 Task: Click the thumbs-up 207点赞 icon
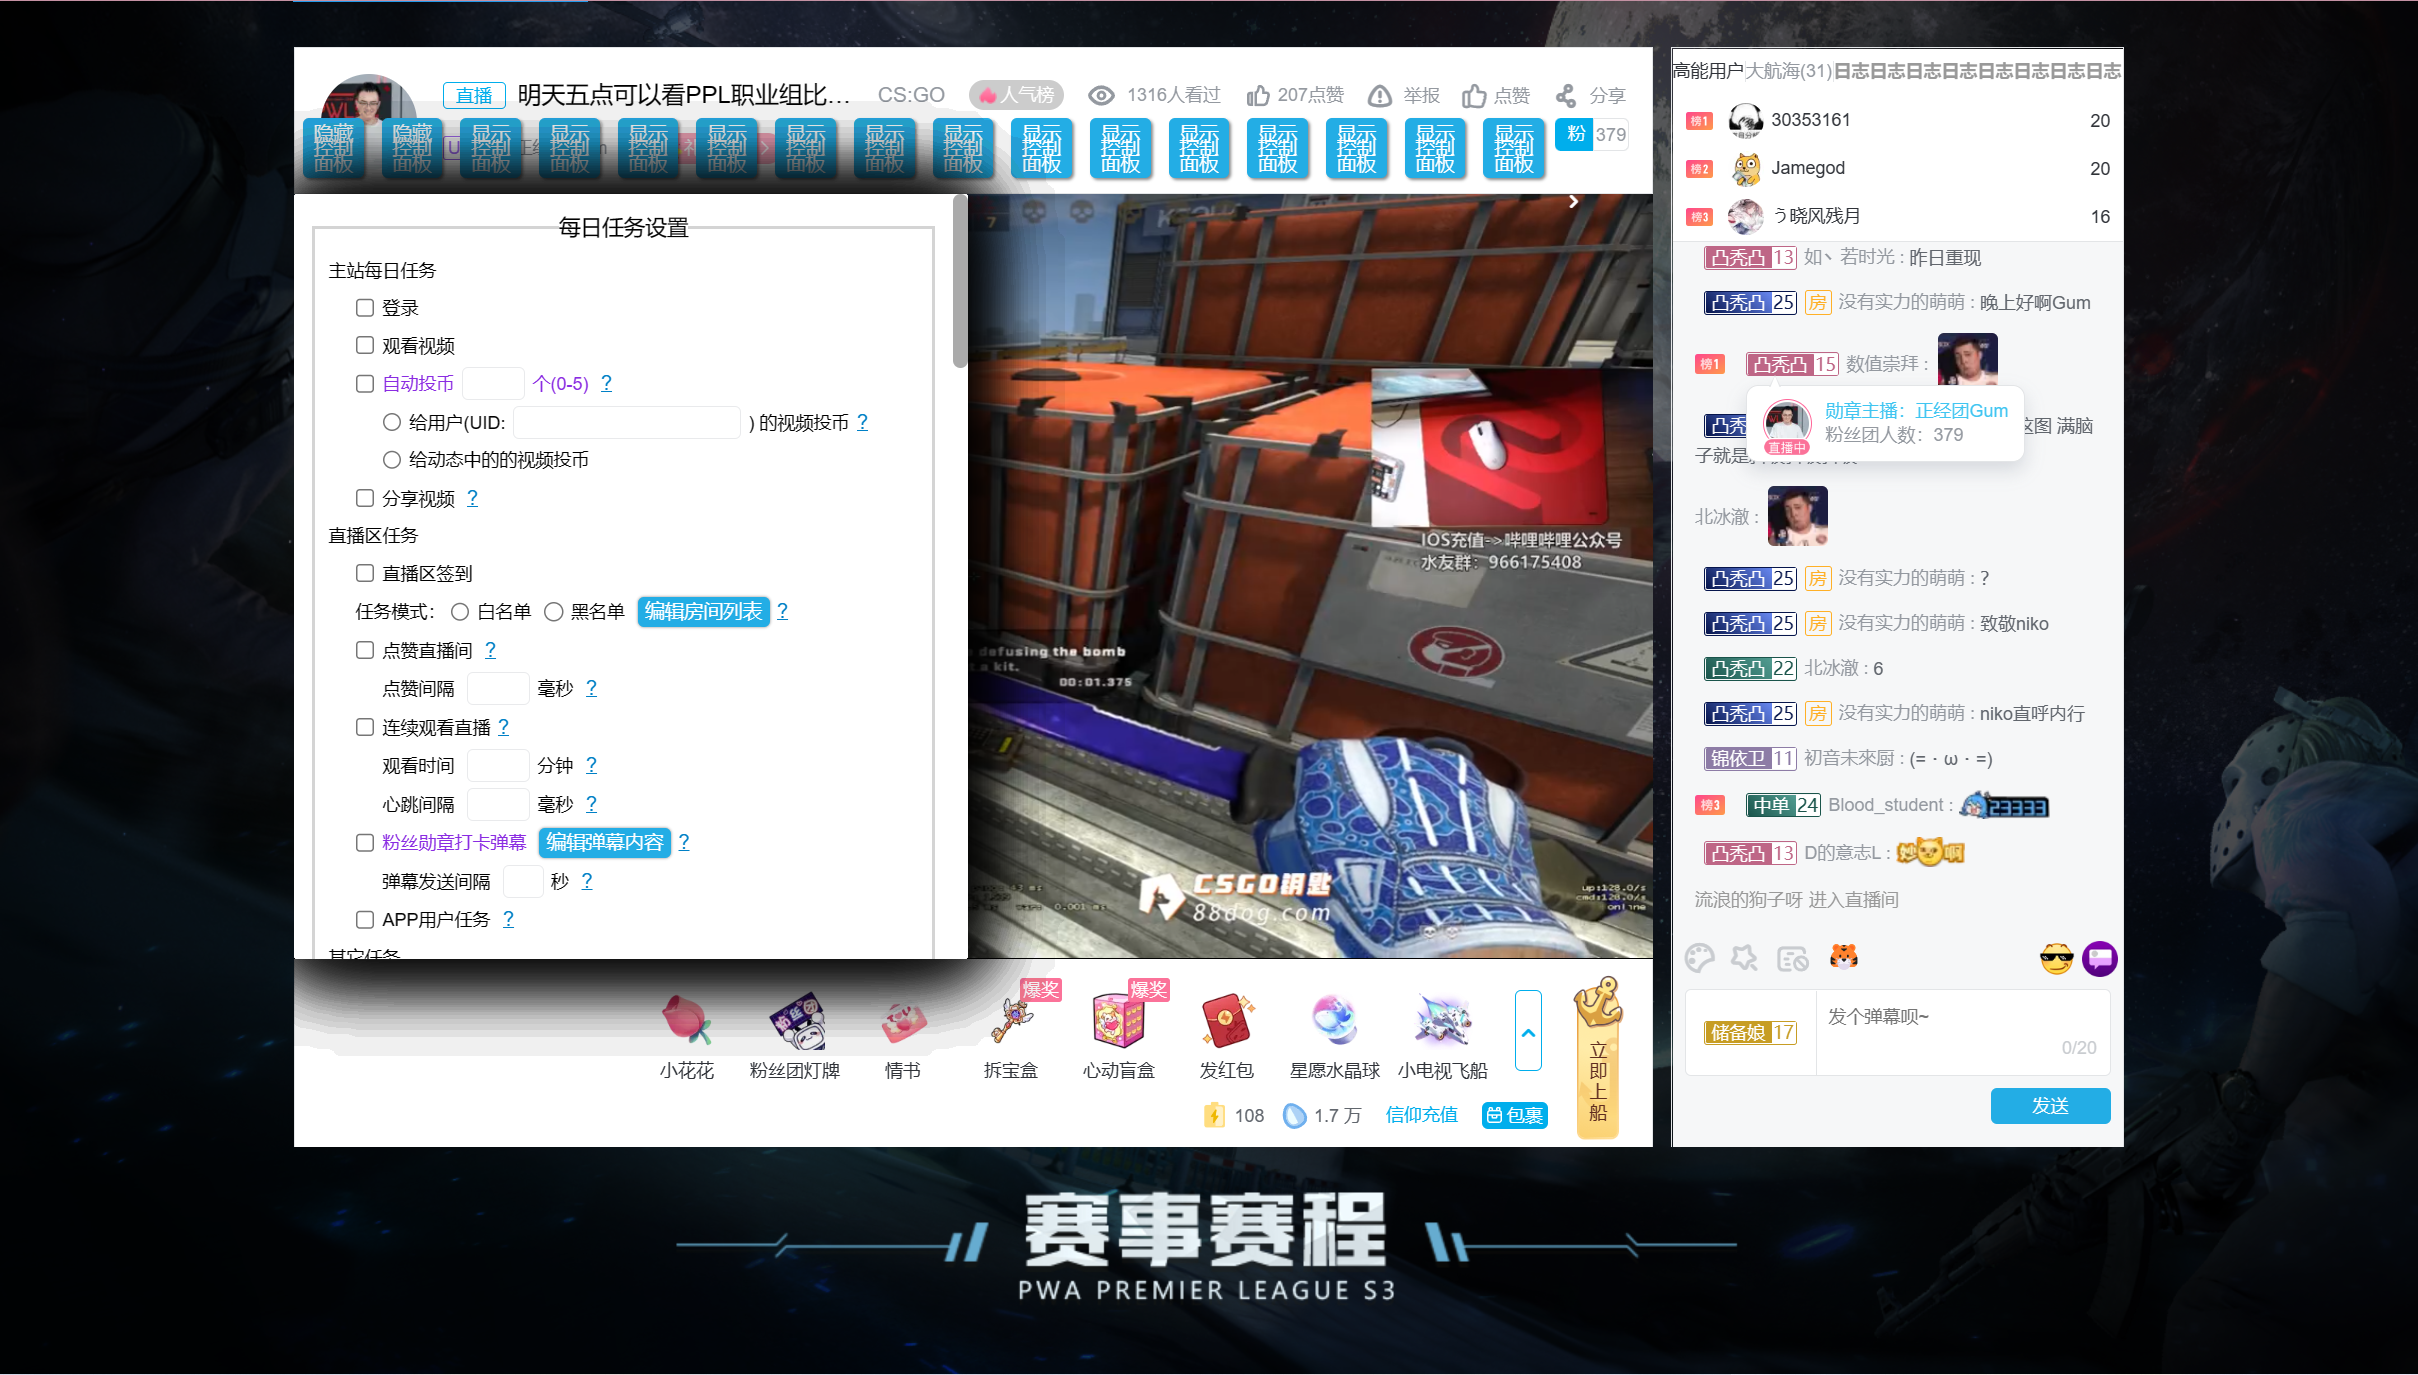coord(1258,96)
